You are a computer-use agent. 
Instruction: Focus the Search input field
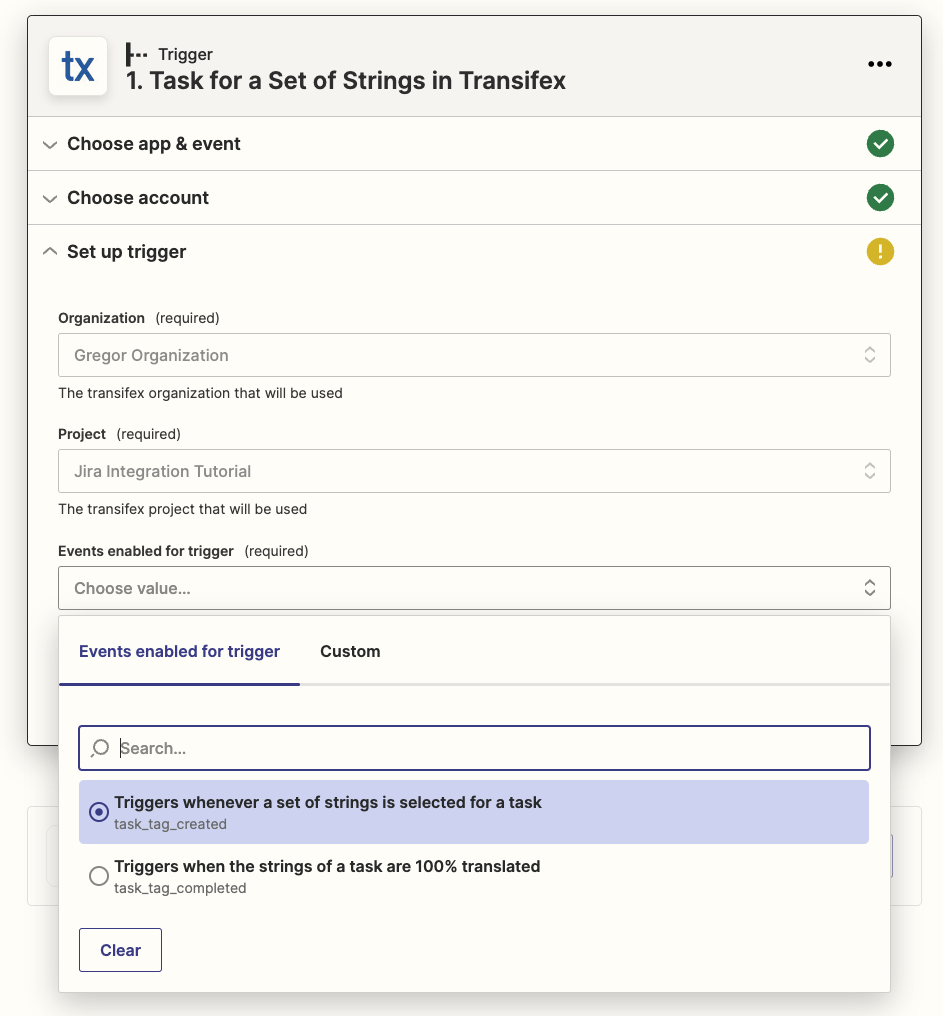click(474, 748)
